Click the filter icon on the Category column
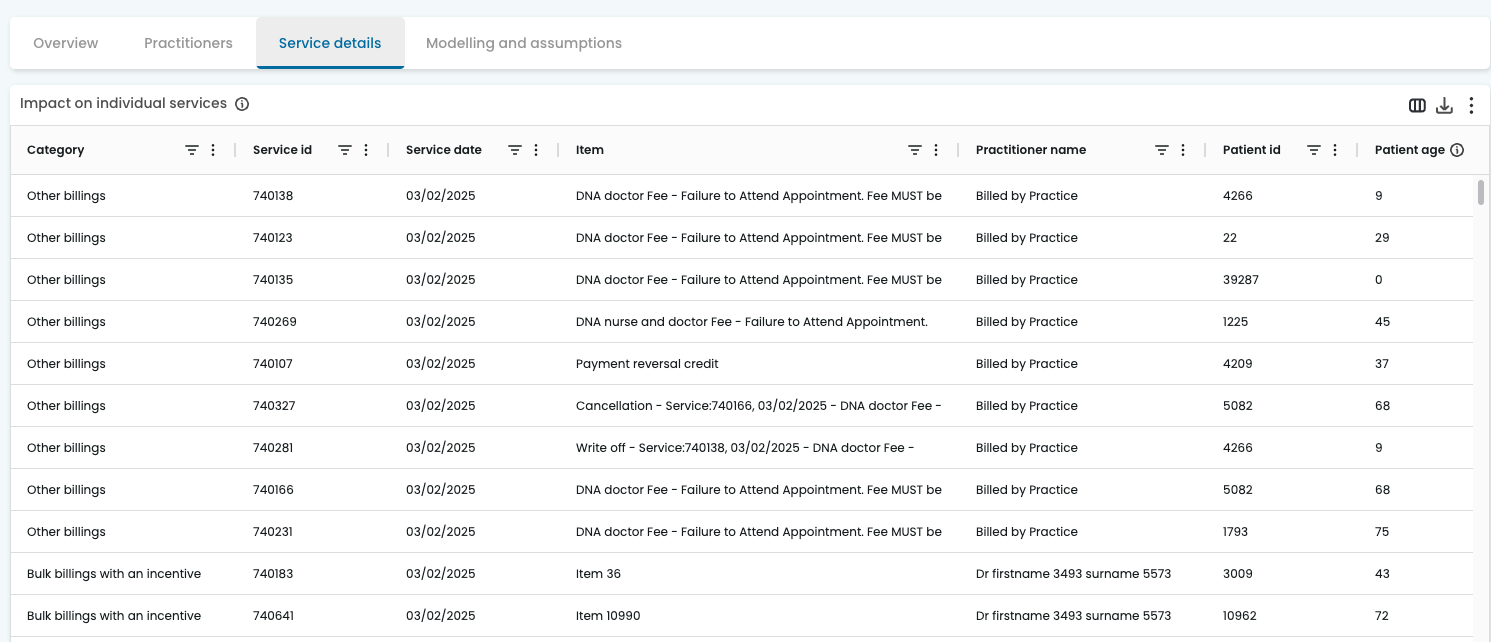The image size is (1491, 642). [x=191, y=149]
